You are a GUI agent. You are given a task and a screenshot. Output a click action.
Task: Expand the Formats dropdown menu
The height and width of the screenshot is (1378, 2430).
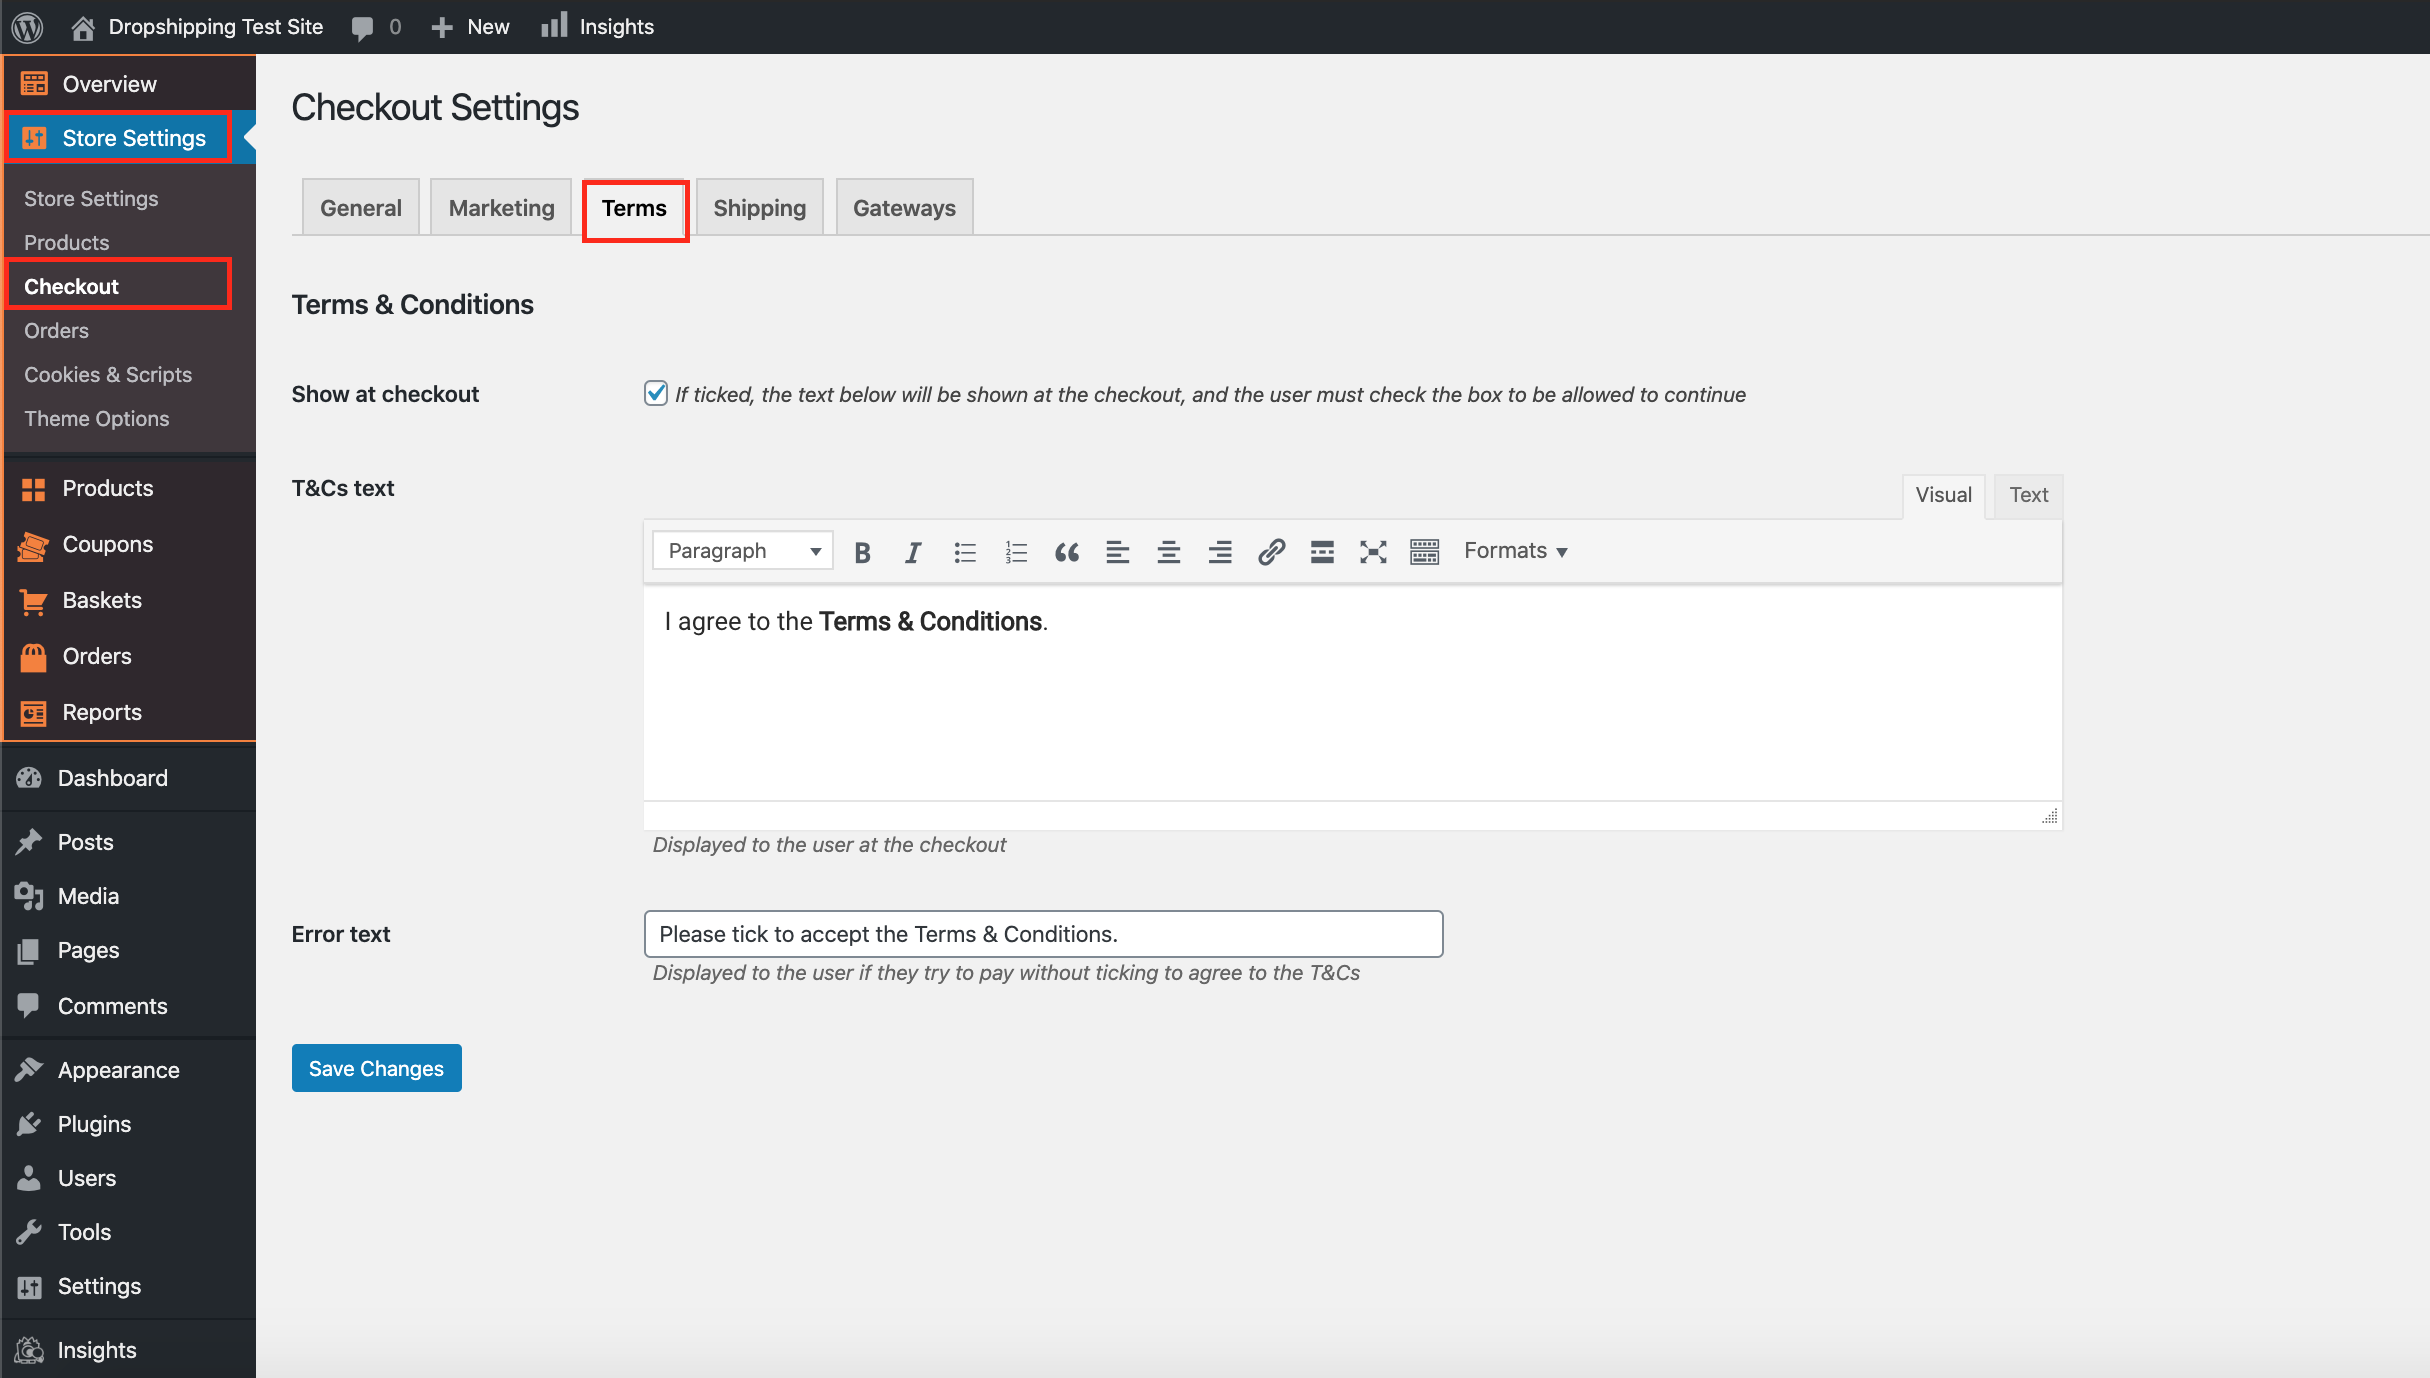point(1515,551)
